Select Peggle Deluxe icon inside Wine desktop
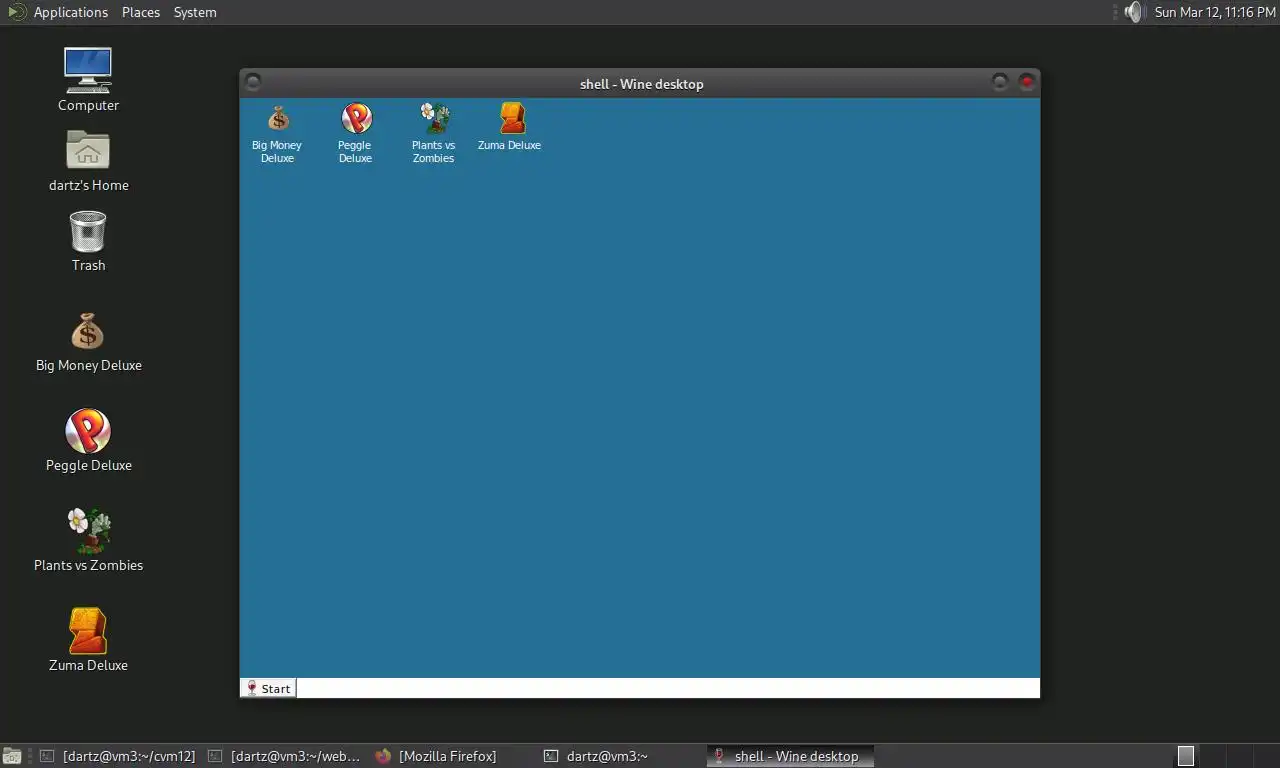 coord(355,133)
